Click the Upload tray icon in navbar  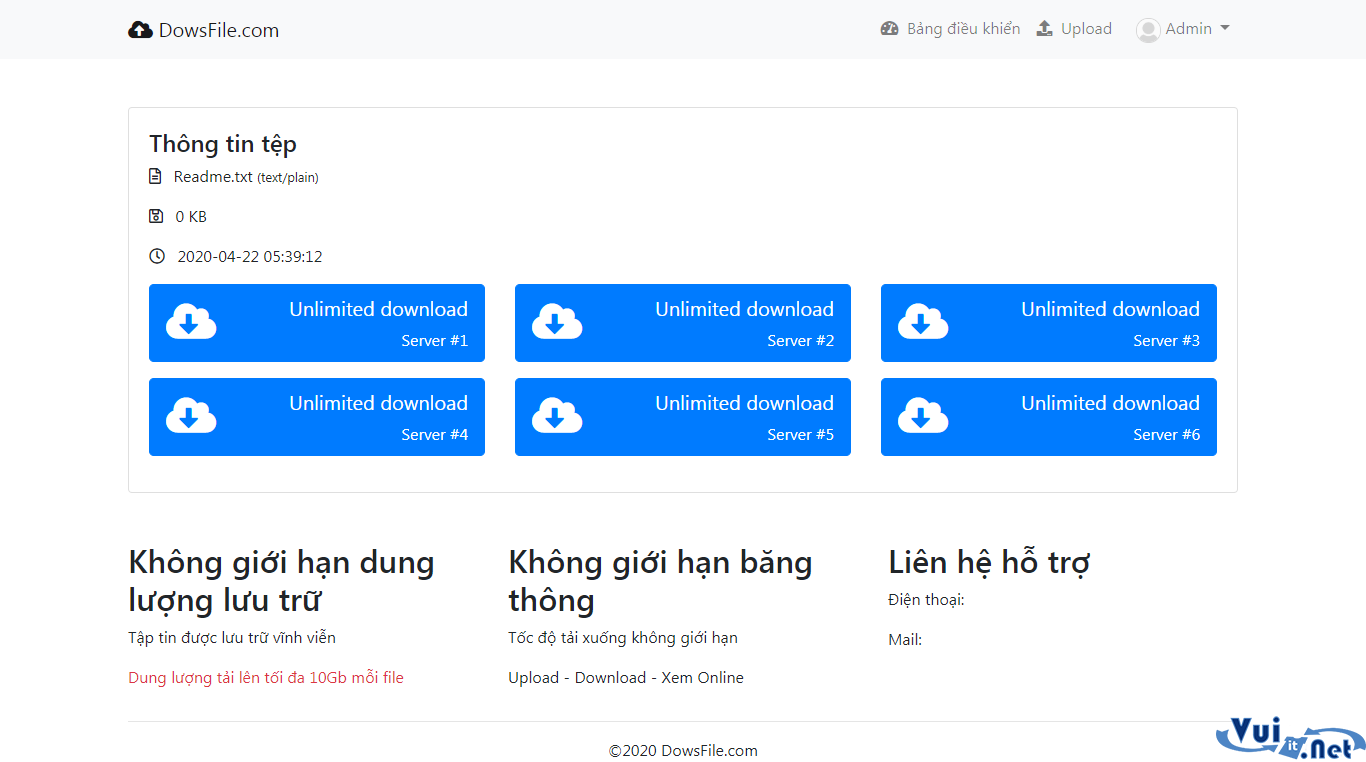1044,29
